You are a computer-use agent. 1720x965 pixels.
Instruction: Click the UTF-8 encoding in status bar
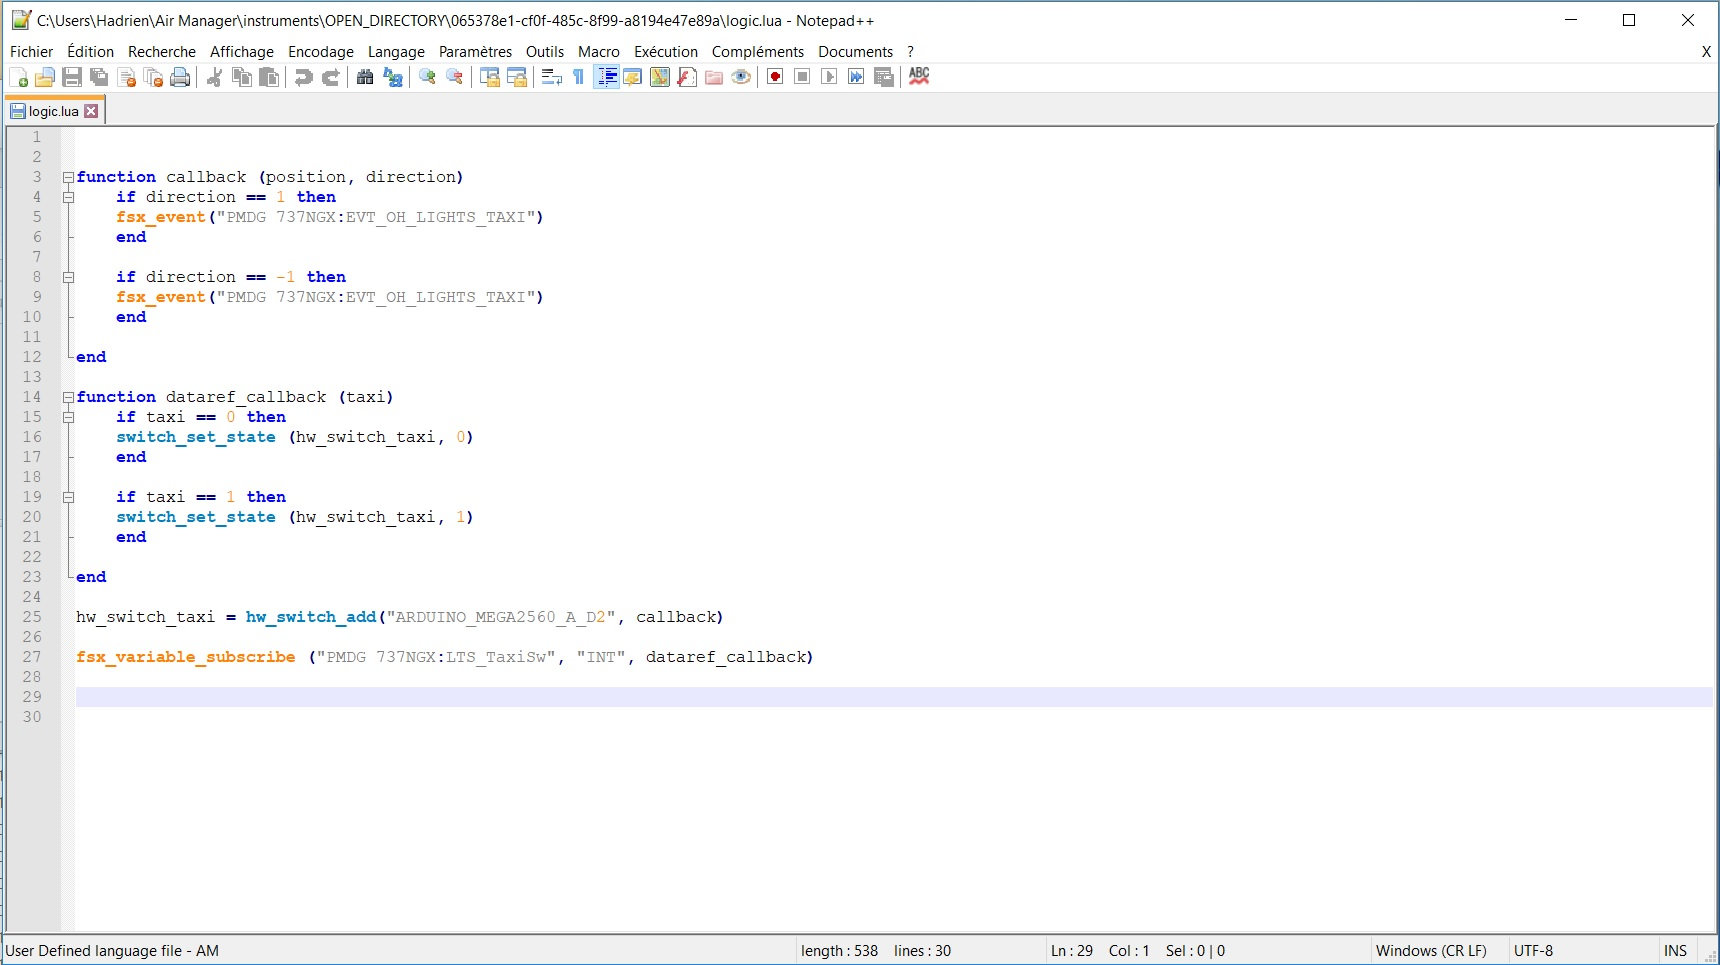(1533, 951)
